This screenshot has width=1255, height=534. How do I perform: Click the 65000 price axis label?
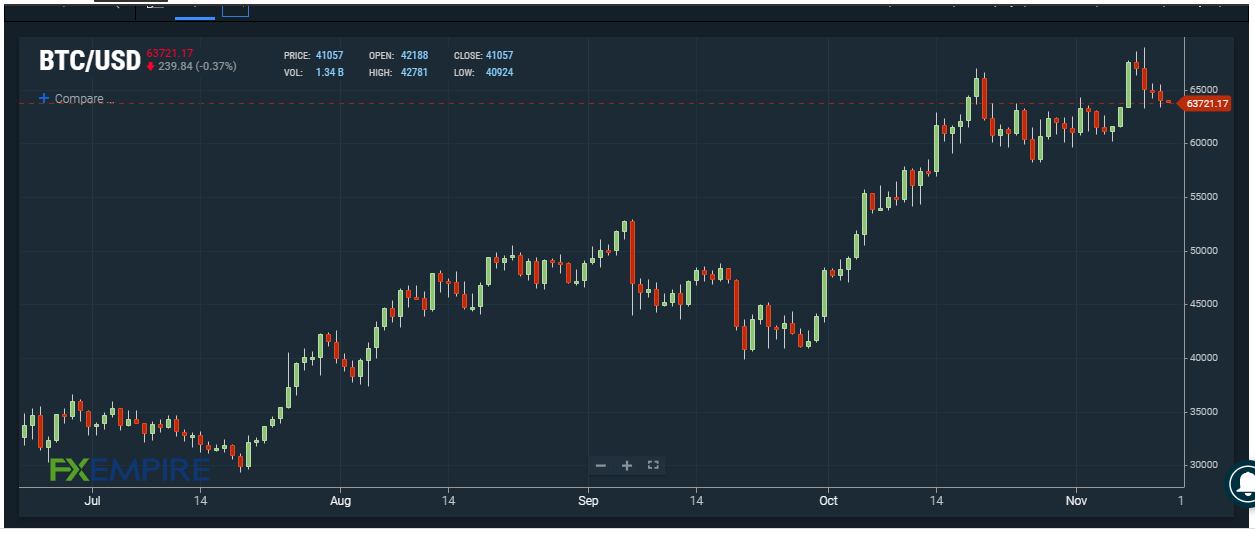tap(1204, 89)
